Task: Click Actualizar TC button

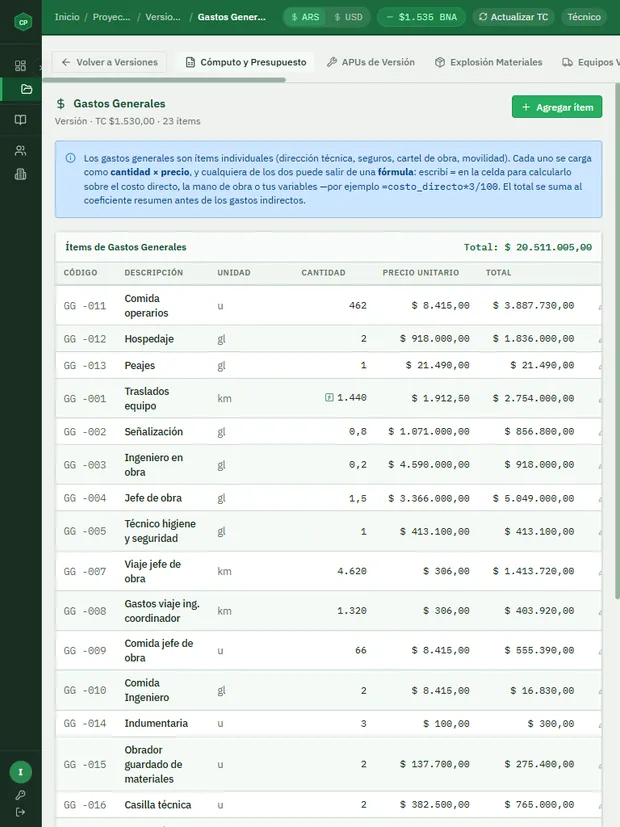Action: tap(513, 17)
